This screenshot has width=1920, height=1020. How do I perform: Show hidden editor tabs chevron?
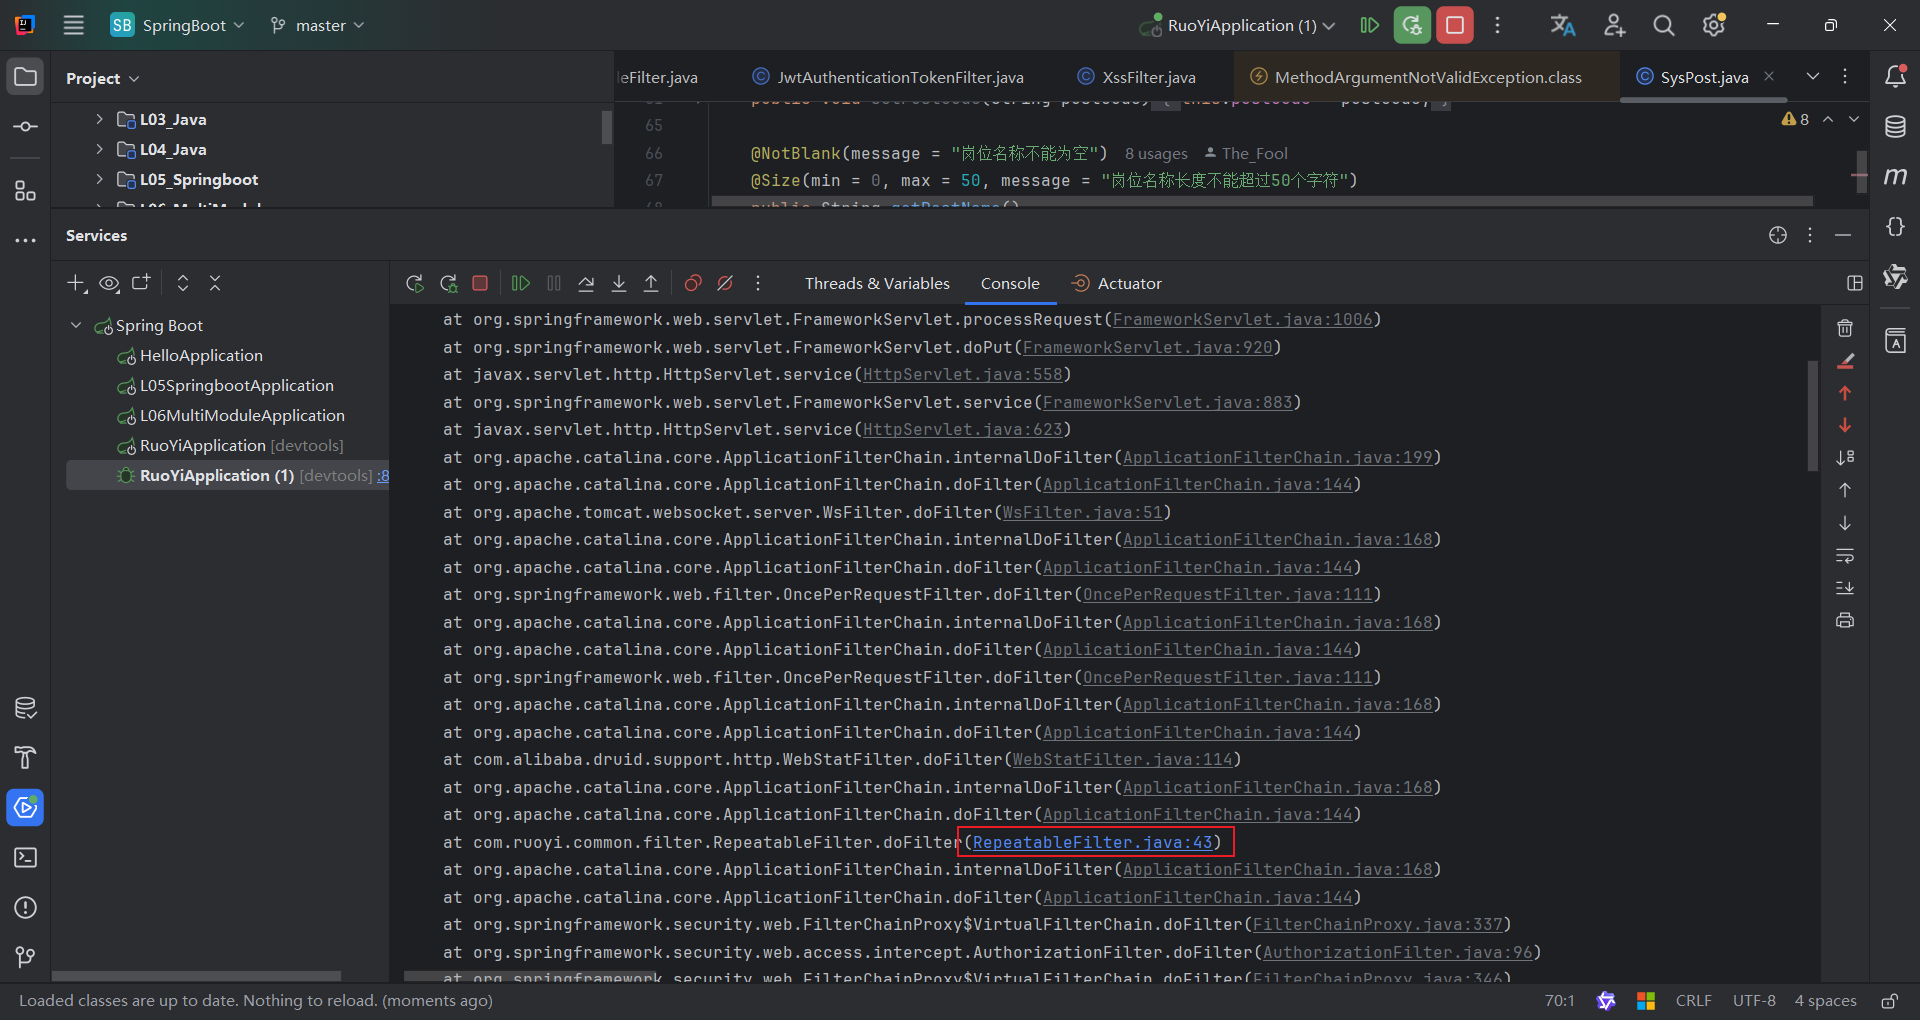point(1813,76)
